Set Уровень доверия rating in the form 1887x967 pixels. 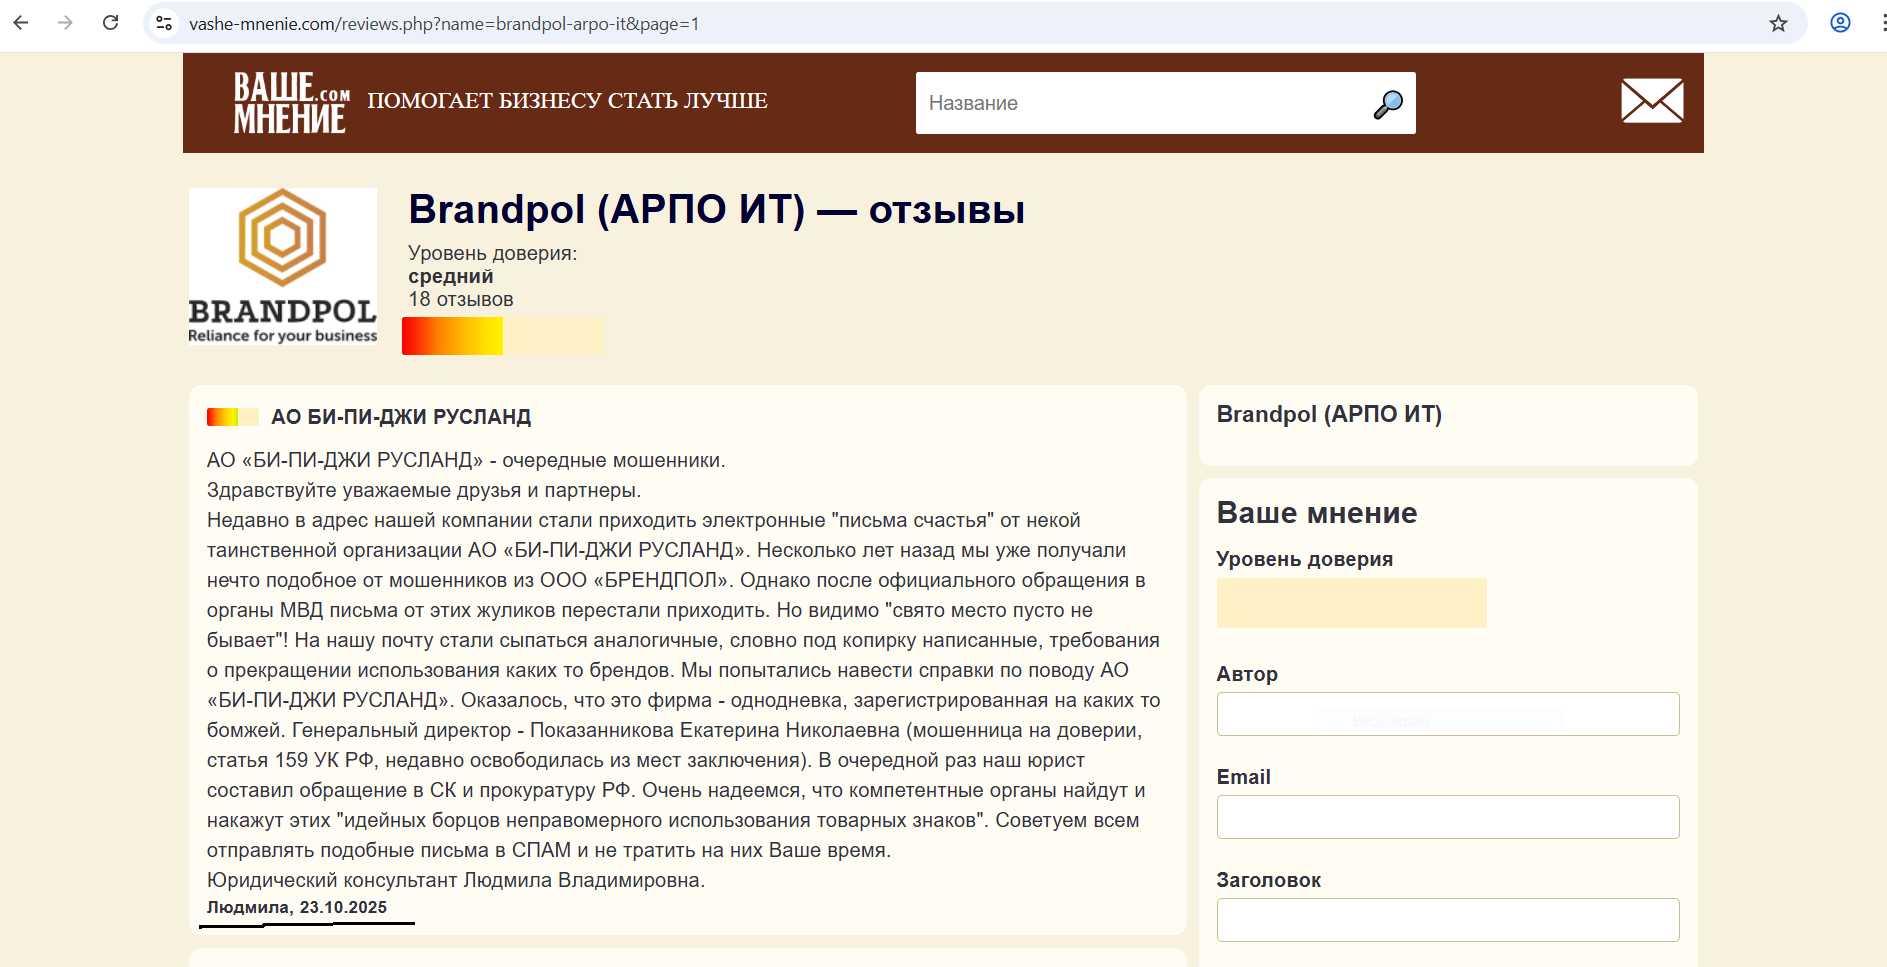click(x=1351, y=603)
